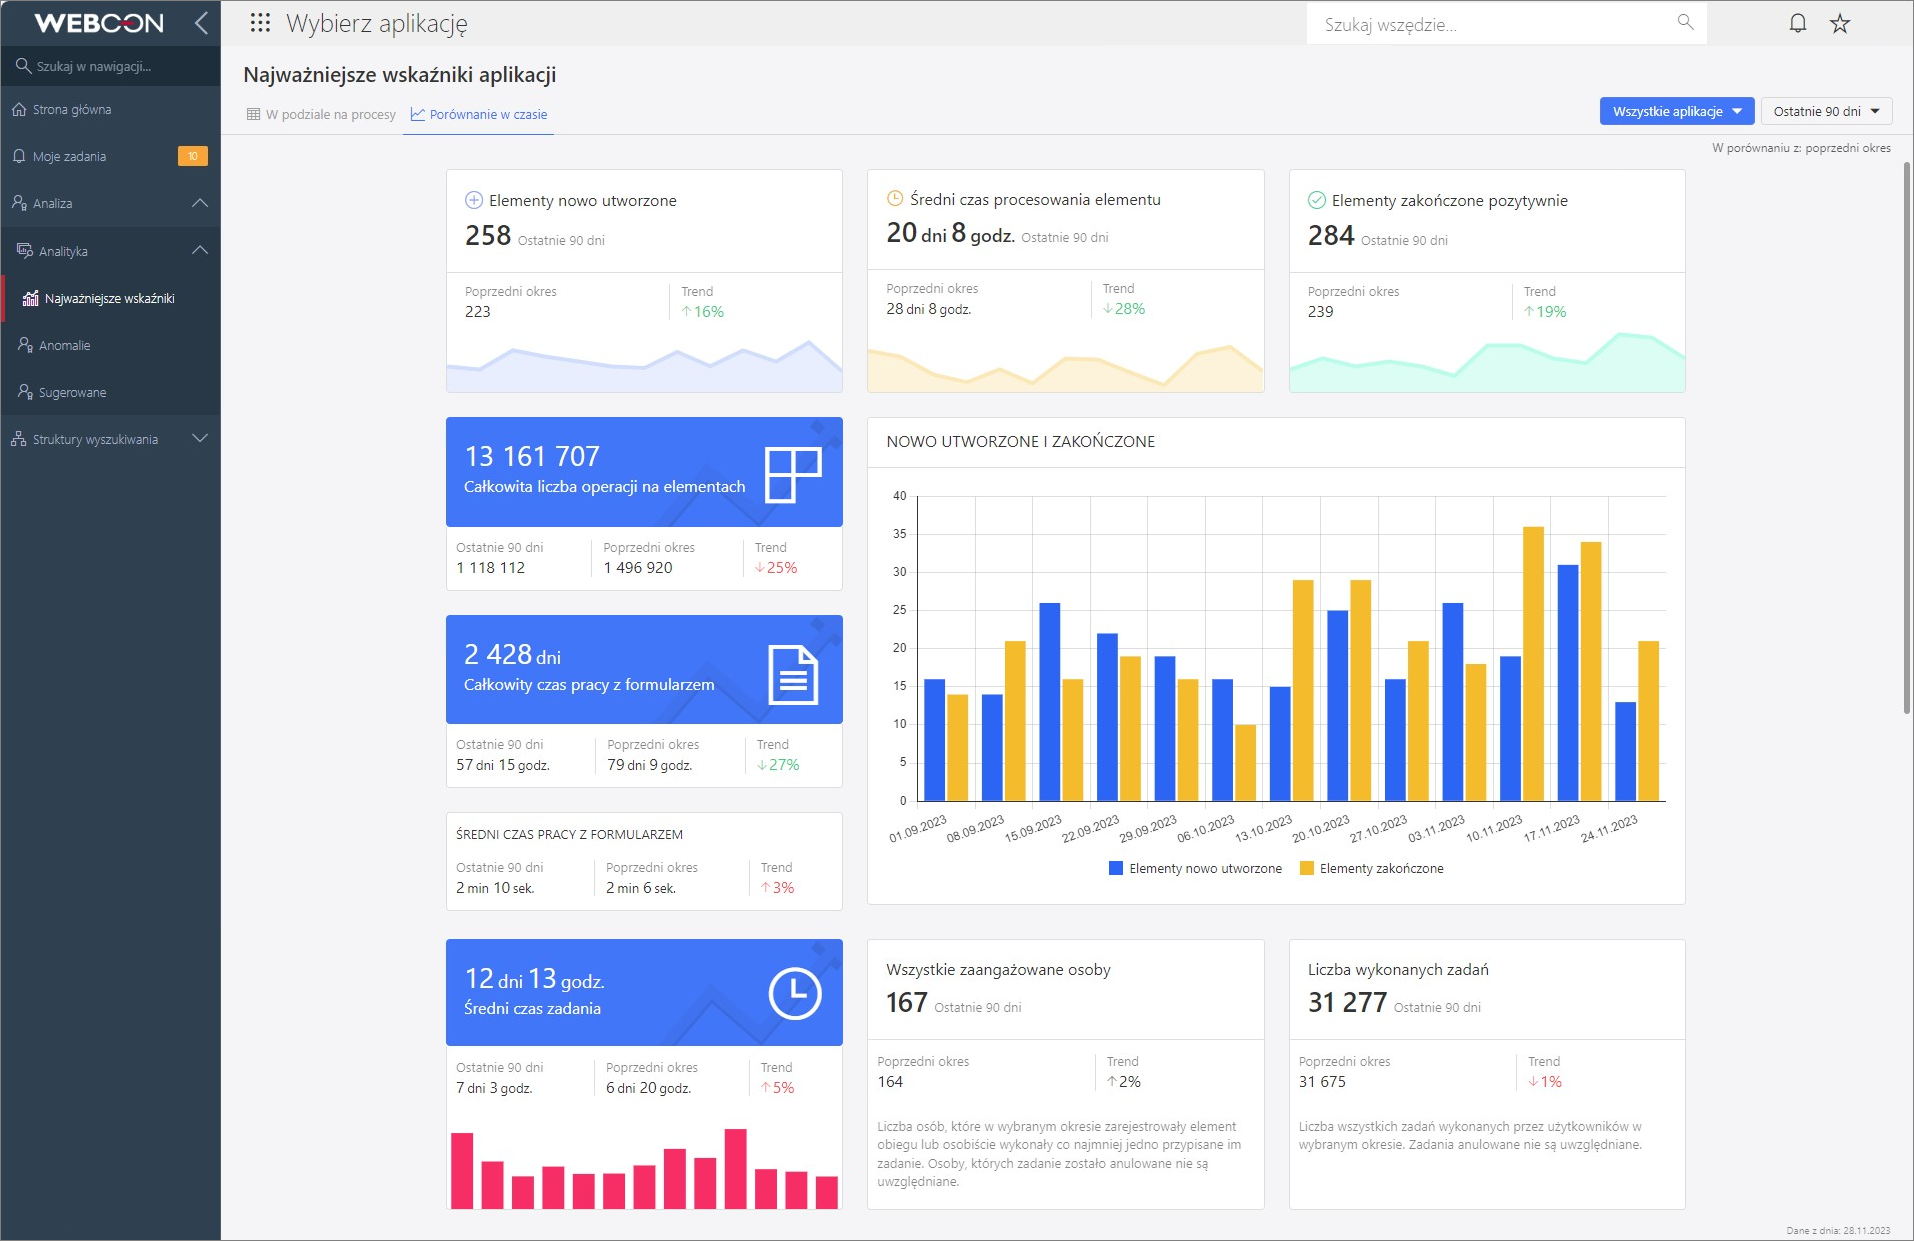This screenshot has width=1914, height=1241.
Task: Open Anomalie in sidebar
Action: pos(110,345)
